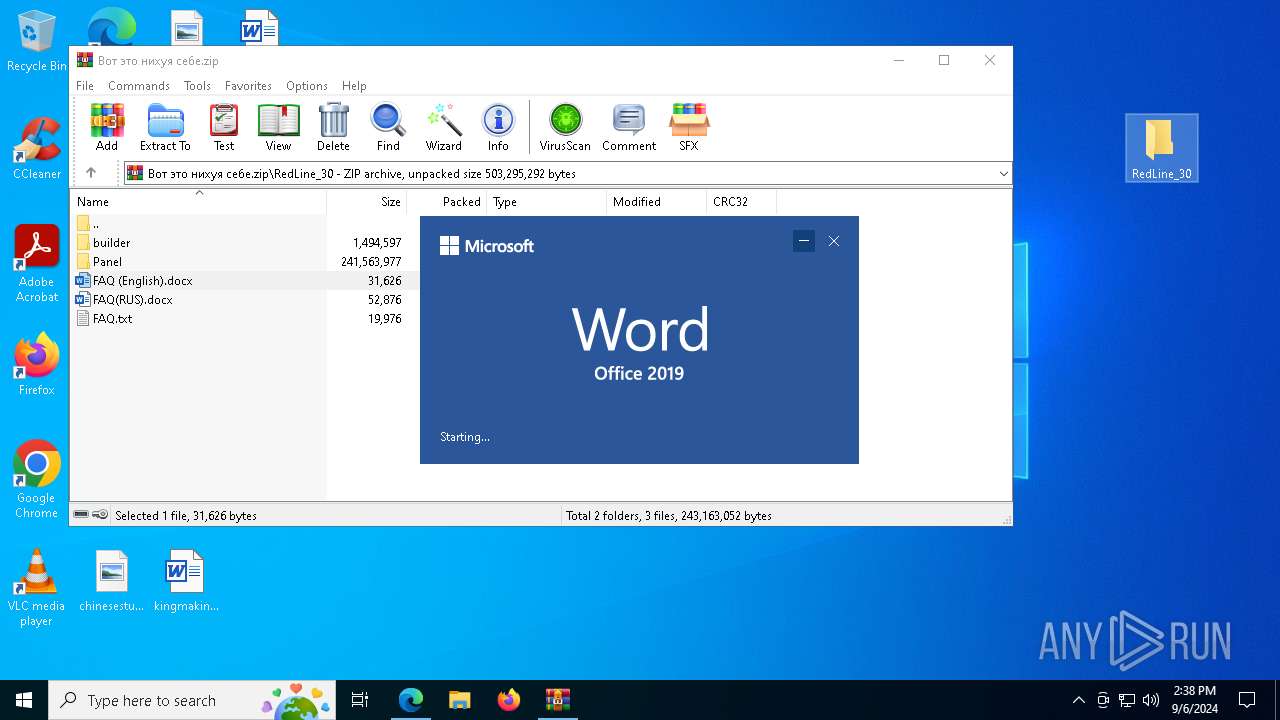Run the Test archive tool
This screenshot has height=720, width=1280.
coord(224,127)
